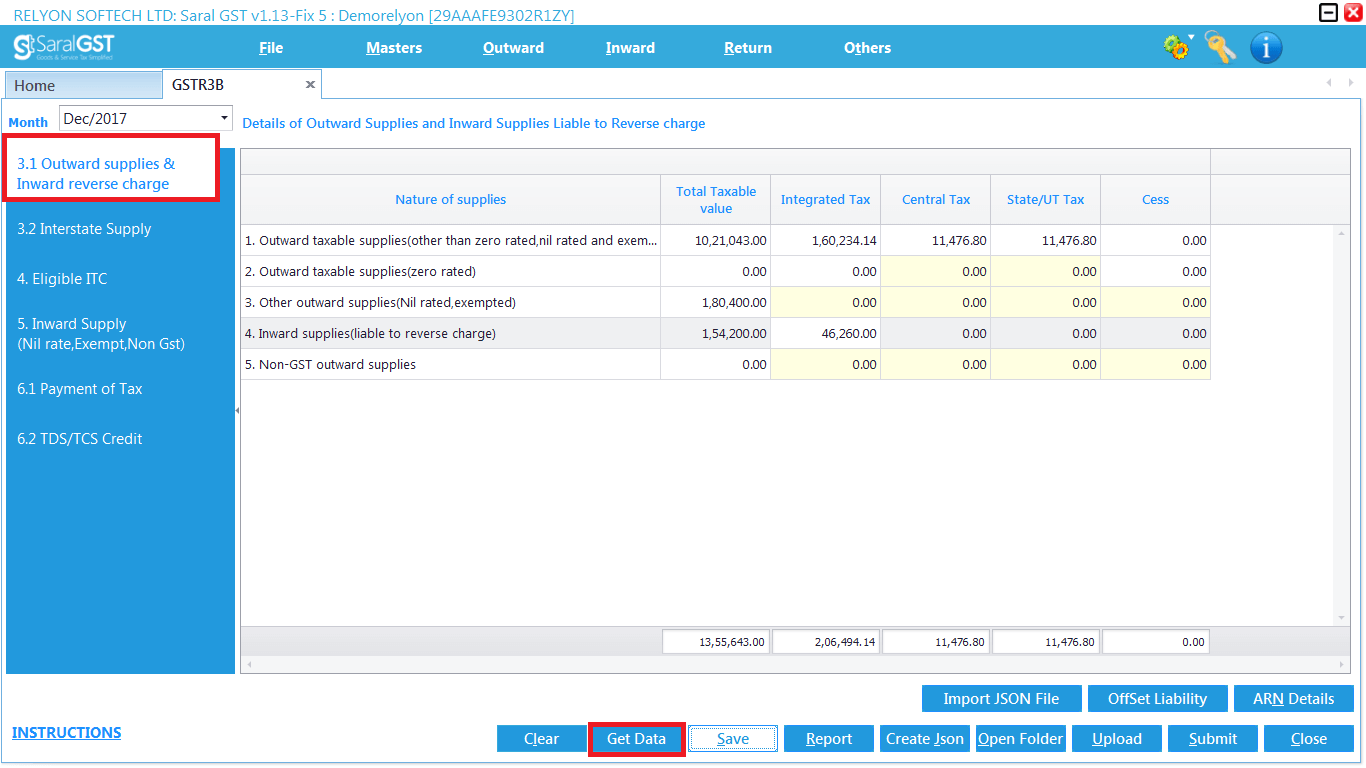The height and width of the screenshot is (768, 1366).
Task: Open the File menu
Action: tap(271, 48)
